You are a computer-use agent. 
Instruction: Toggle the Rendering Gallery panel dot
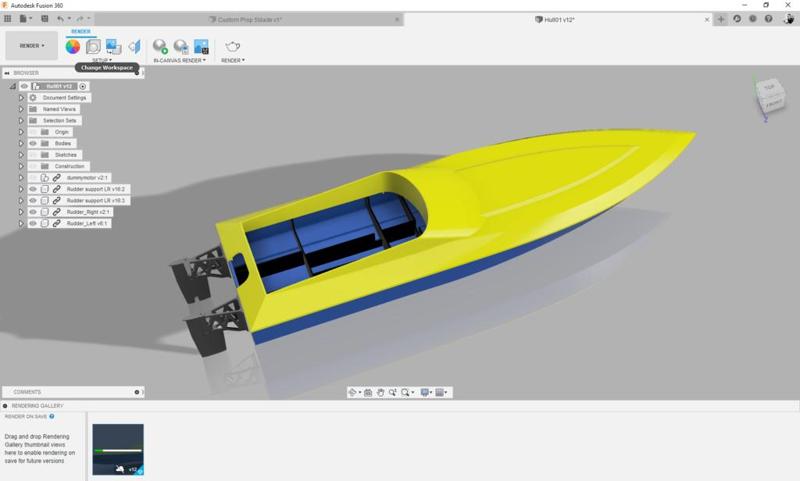(x=5, y=406)
